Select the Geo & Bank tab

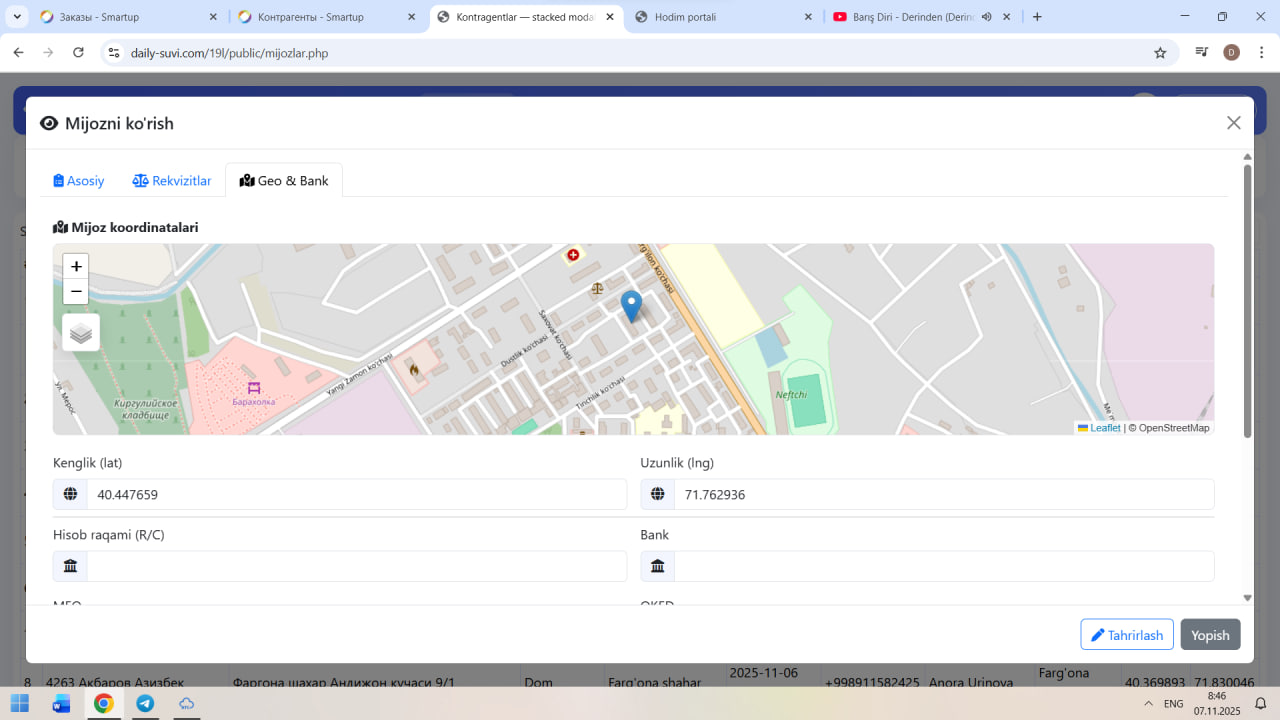[284, 181]
